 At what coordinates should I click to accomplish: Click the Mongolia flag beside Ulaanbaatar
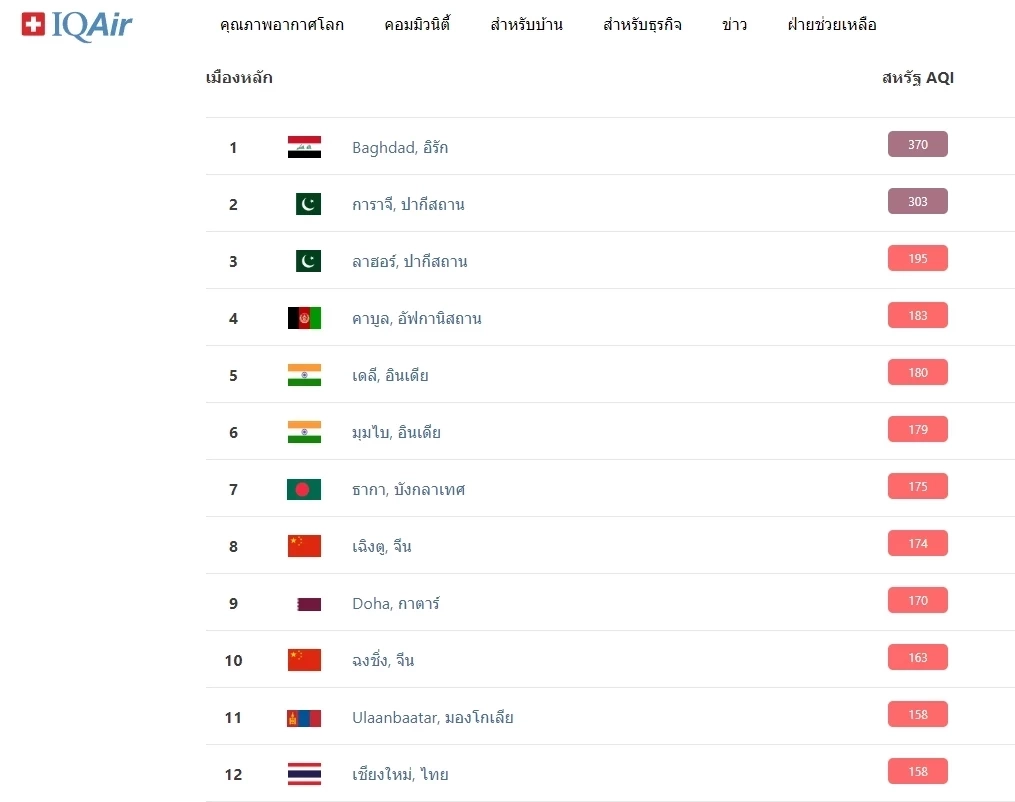[x=304, y=718]
